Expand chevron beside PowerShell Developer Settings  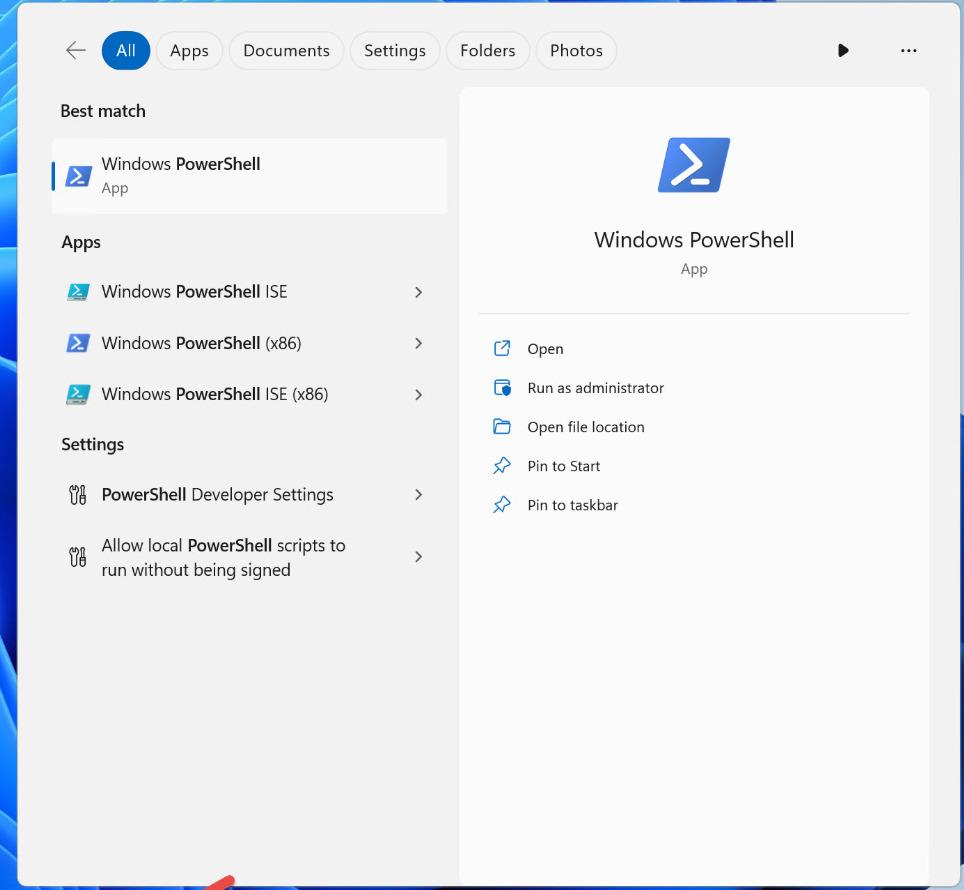(x=418, y=495)
